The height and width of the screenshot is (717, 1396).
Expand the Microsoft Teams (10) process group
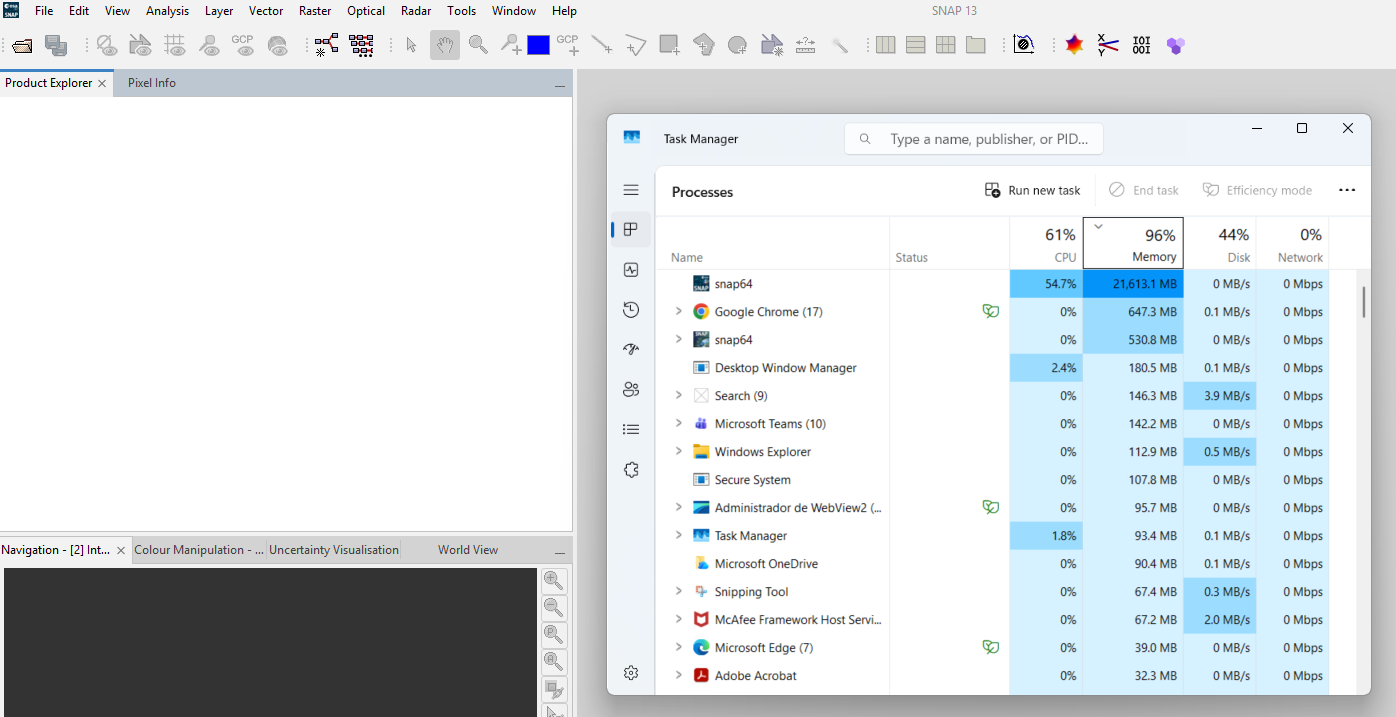(678, 424)
